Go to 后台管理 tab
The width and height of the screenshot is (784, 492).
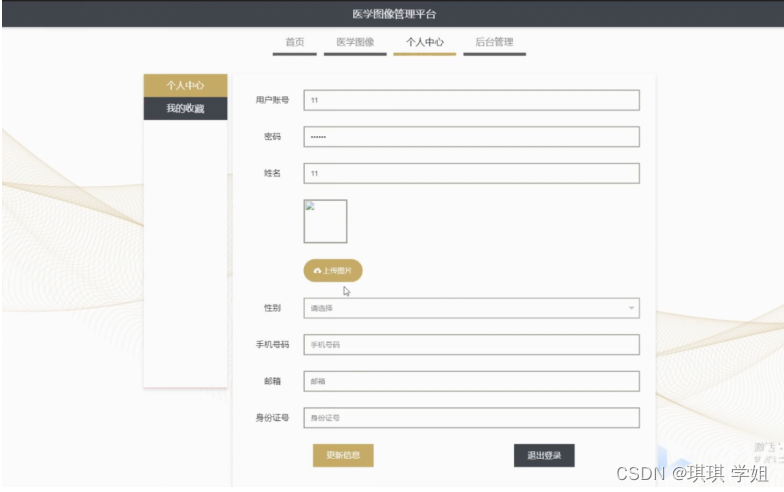(494, 43)
